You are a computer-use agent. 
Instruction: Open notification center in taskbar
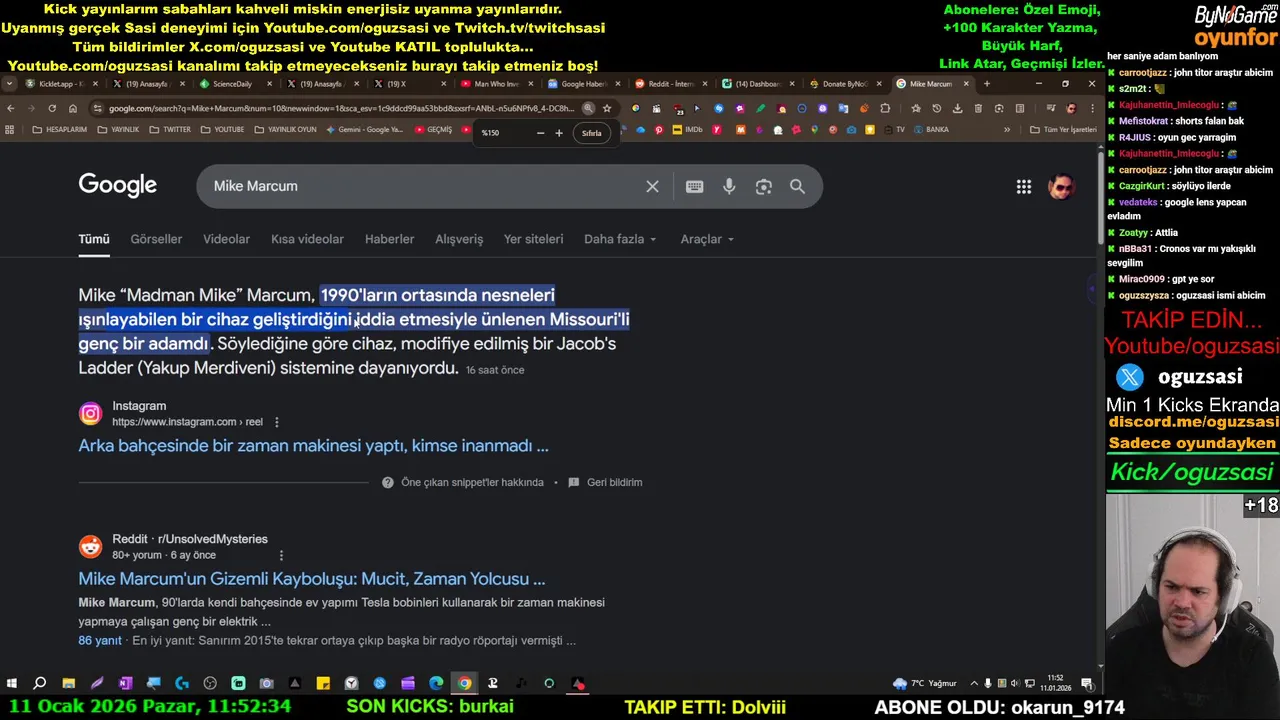click(1087, 684)
